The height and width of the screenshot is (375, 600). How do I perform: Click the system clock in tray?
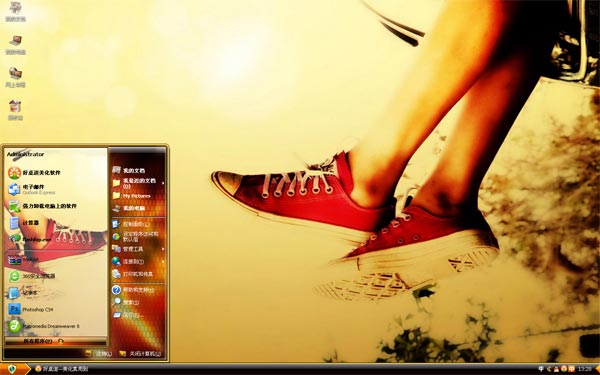click(585, 369)
